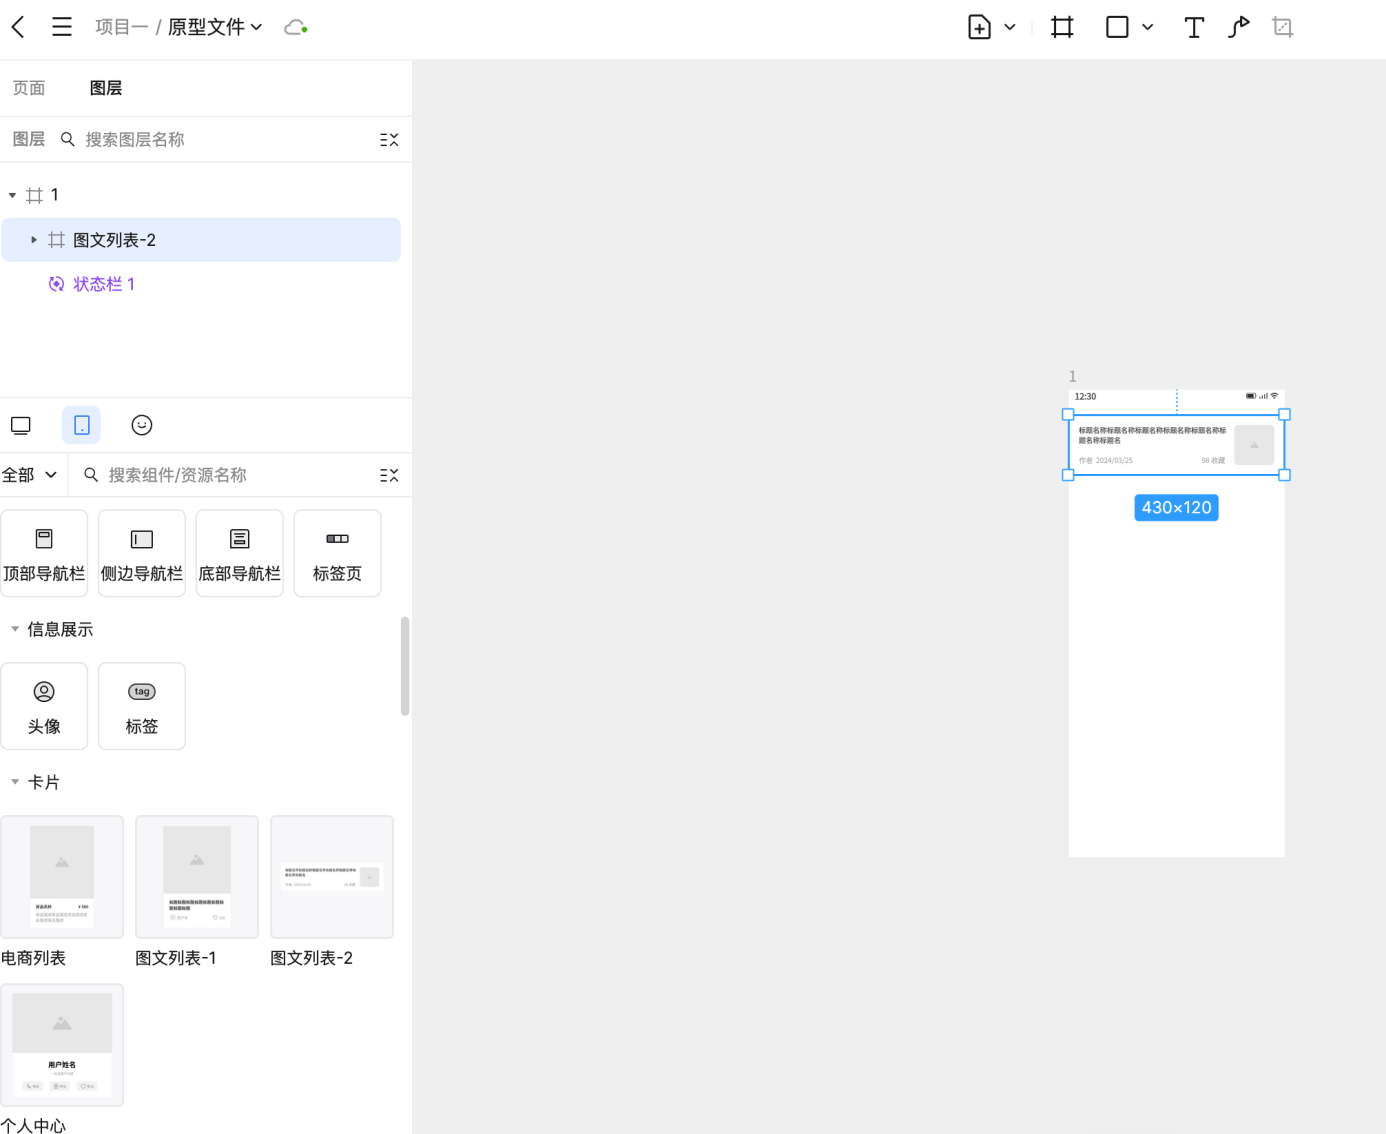Collapse all layers using the icon
Screen dimensions: 1386x1134
point(389,140)
